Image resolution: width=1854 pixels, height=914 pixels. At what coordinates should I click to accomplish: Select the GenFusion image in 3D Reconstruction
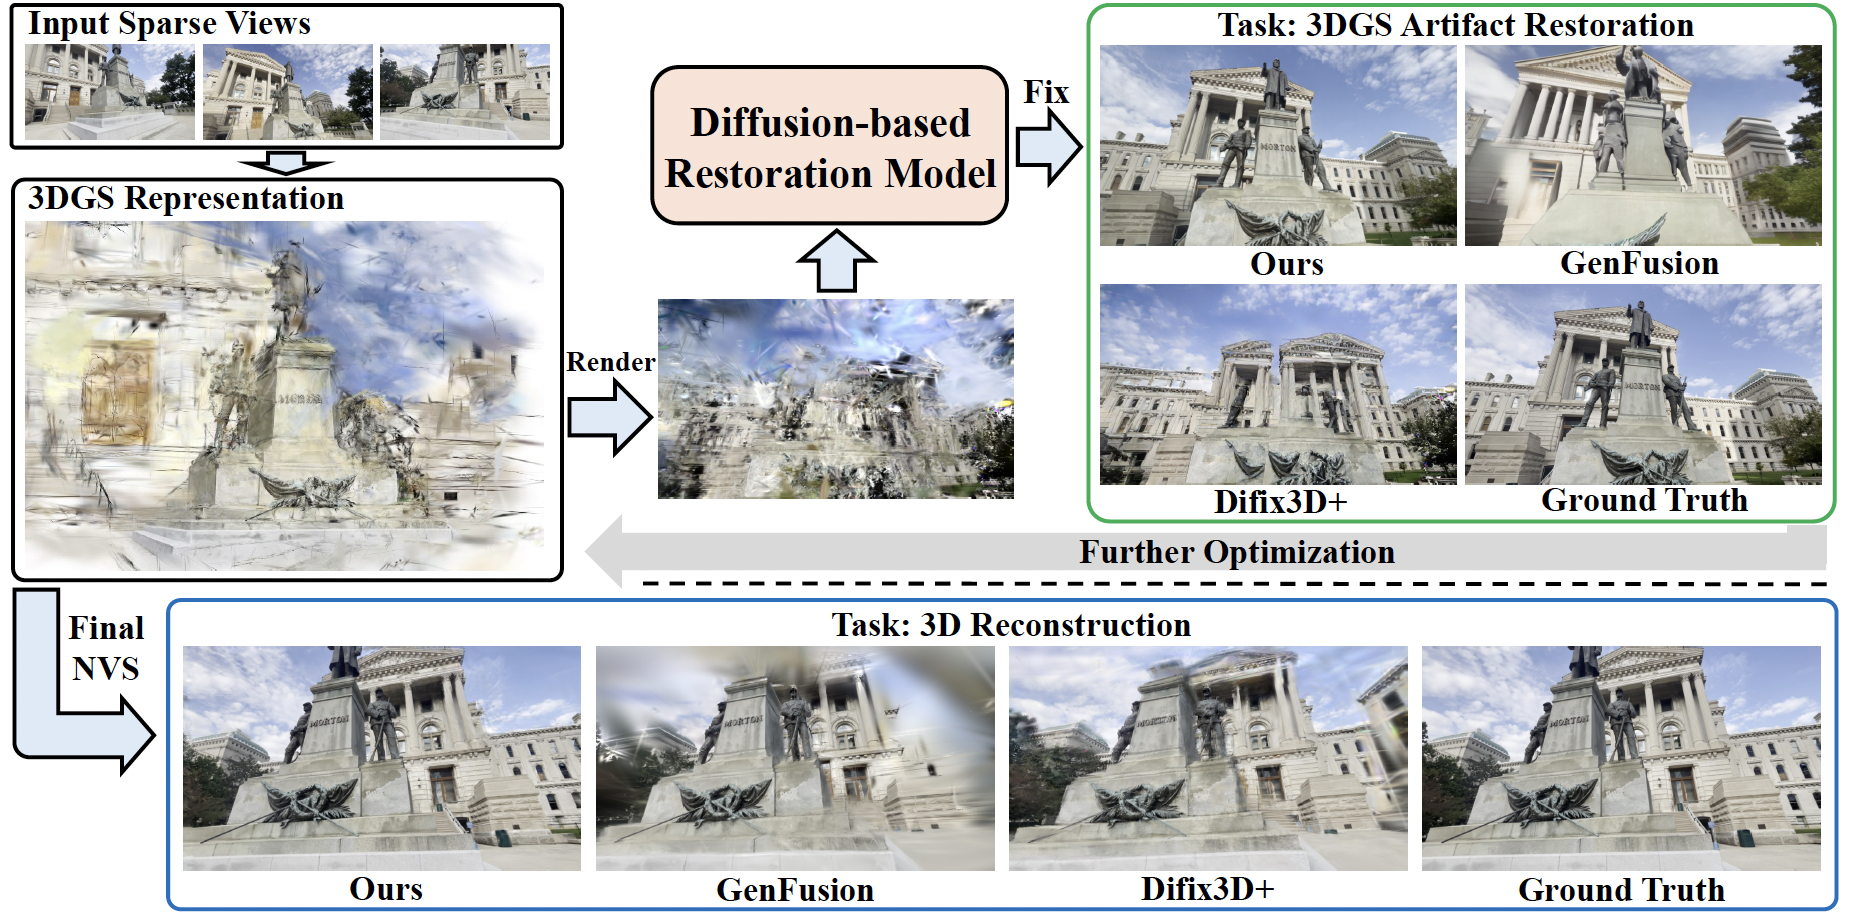point(795,758)
